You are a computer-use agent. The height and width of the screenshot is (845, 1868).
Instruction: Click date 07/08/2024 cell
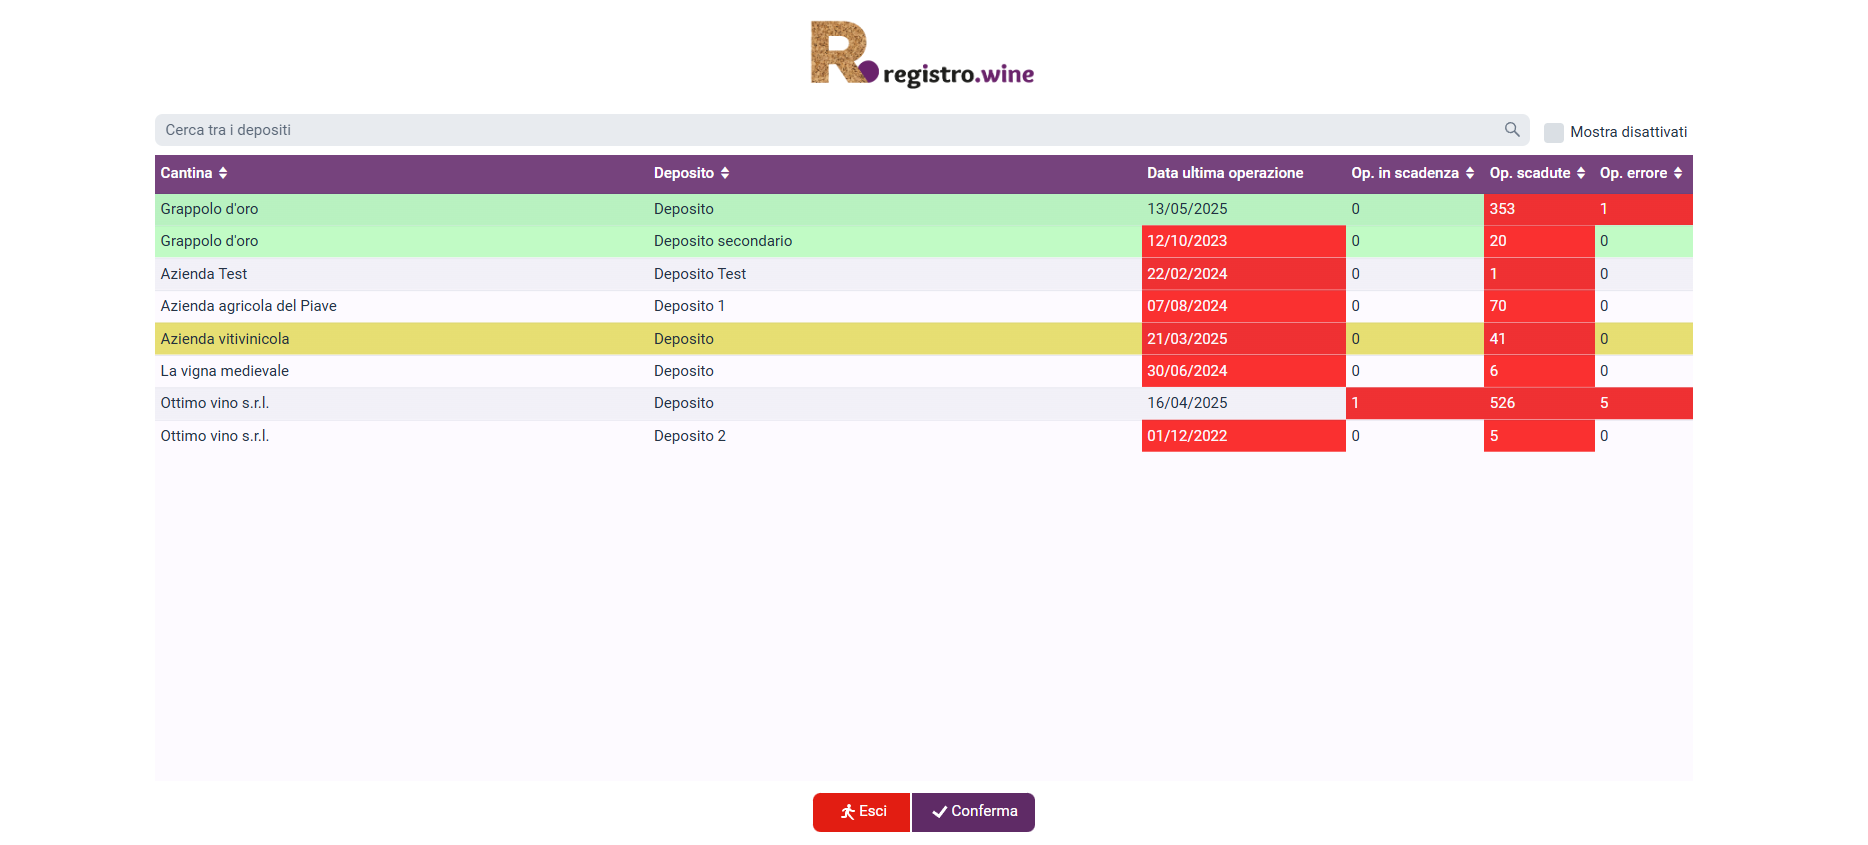point(1243,306)
